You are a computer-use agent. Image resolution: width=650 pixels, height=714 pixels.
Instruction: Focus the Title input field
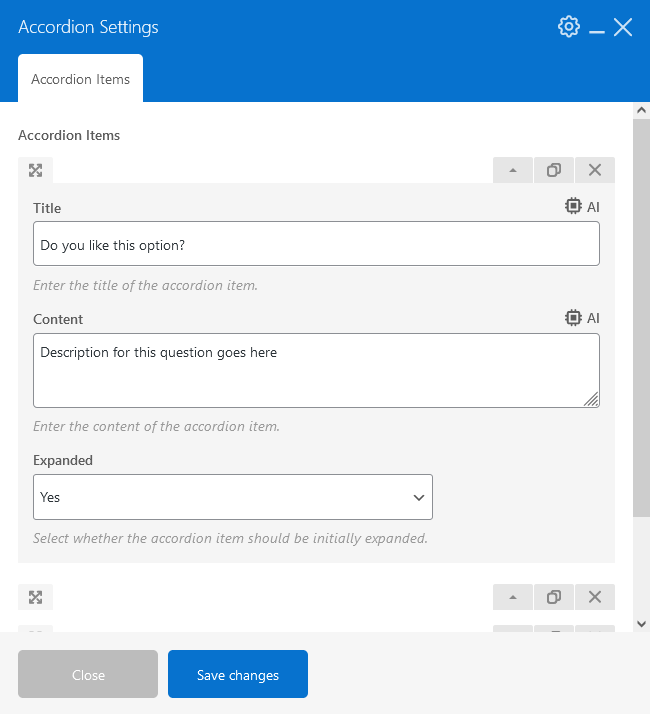(x=316, y=244)
